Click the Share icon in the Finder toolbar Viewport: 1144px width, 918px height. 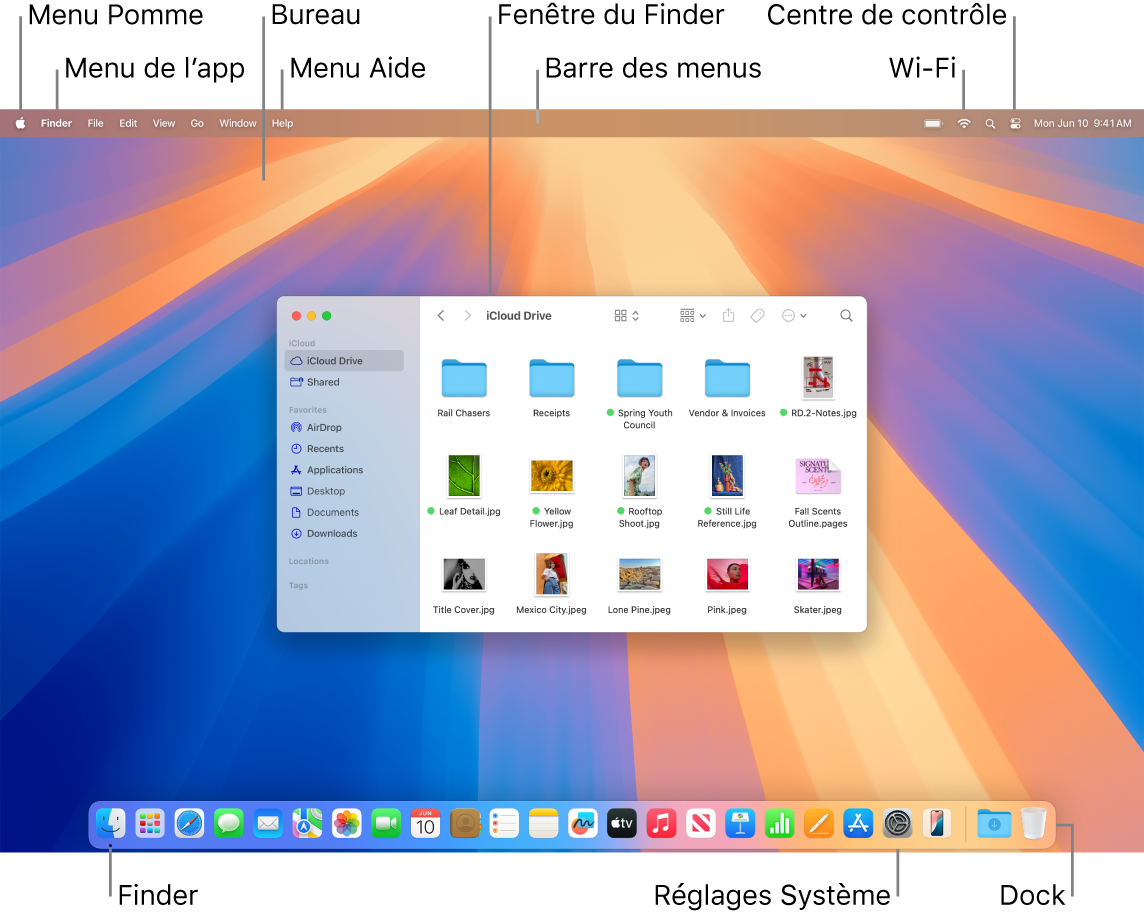point(728,315)
